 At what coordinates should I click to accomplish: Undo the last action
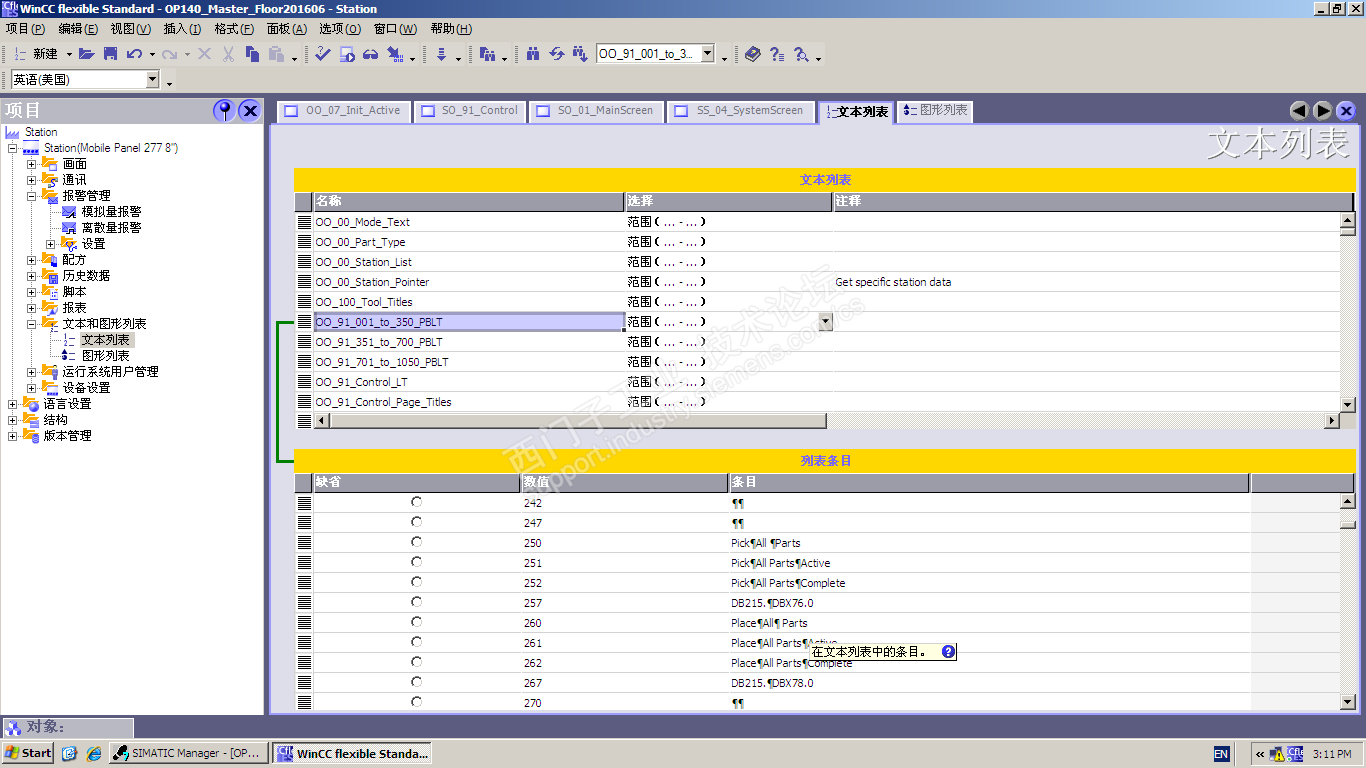tap(134, 54)
